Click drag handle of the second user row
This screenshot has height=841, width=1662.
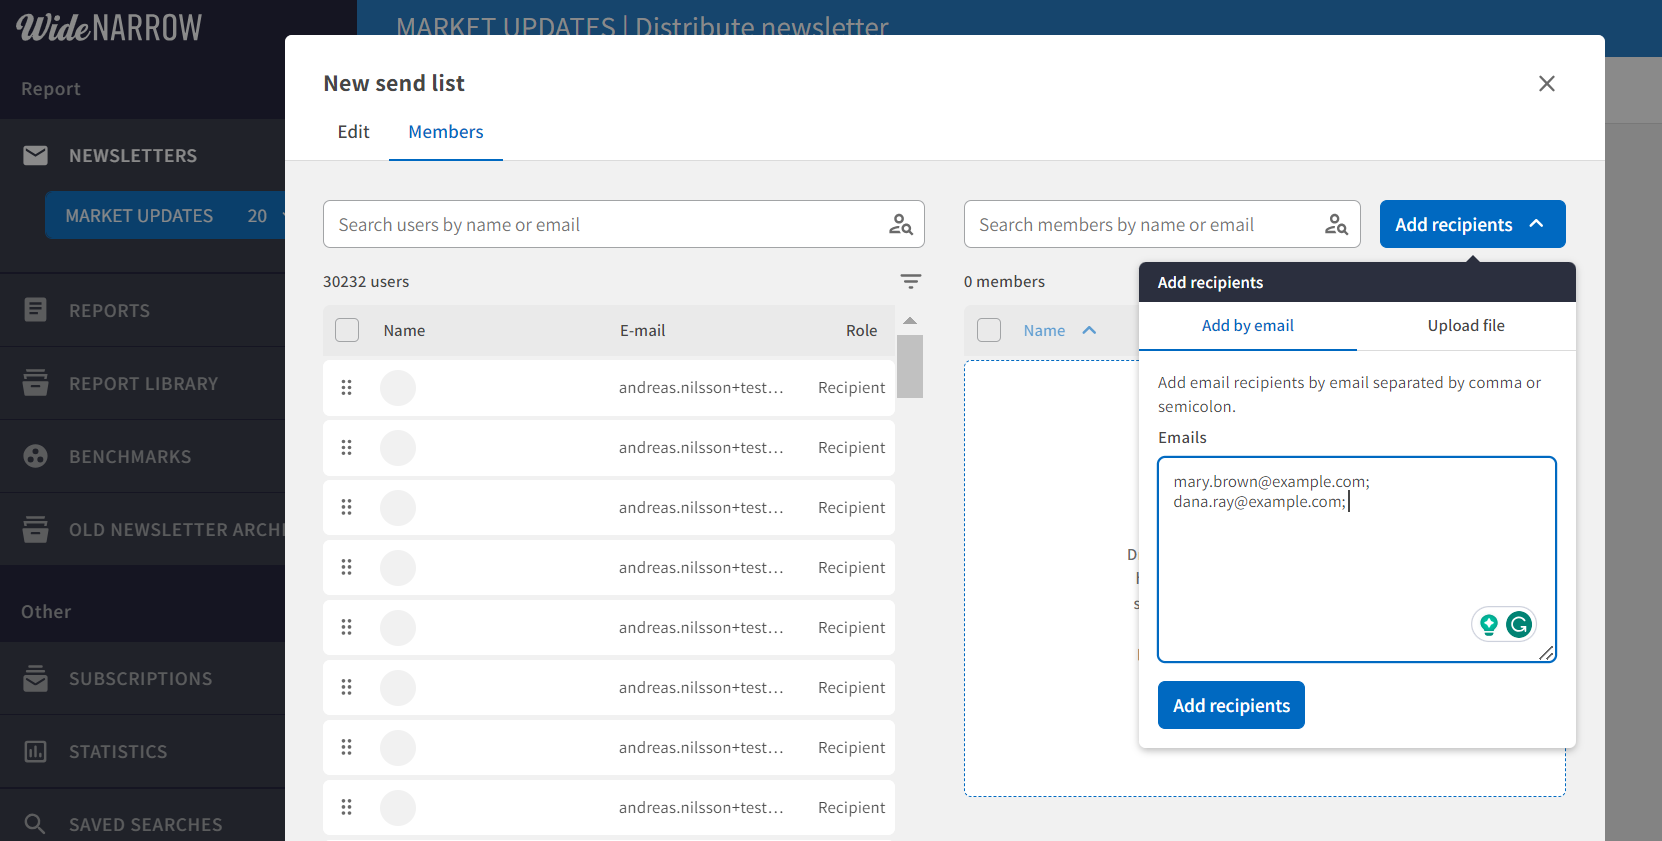pyautogui.click(x=346, y=447)
